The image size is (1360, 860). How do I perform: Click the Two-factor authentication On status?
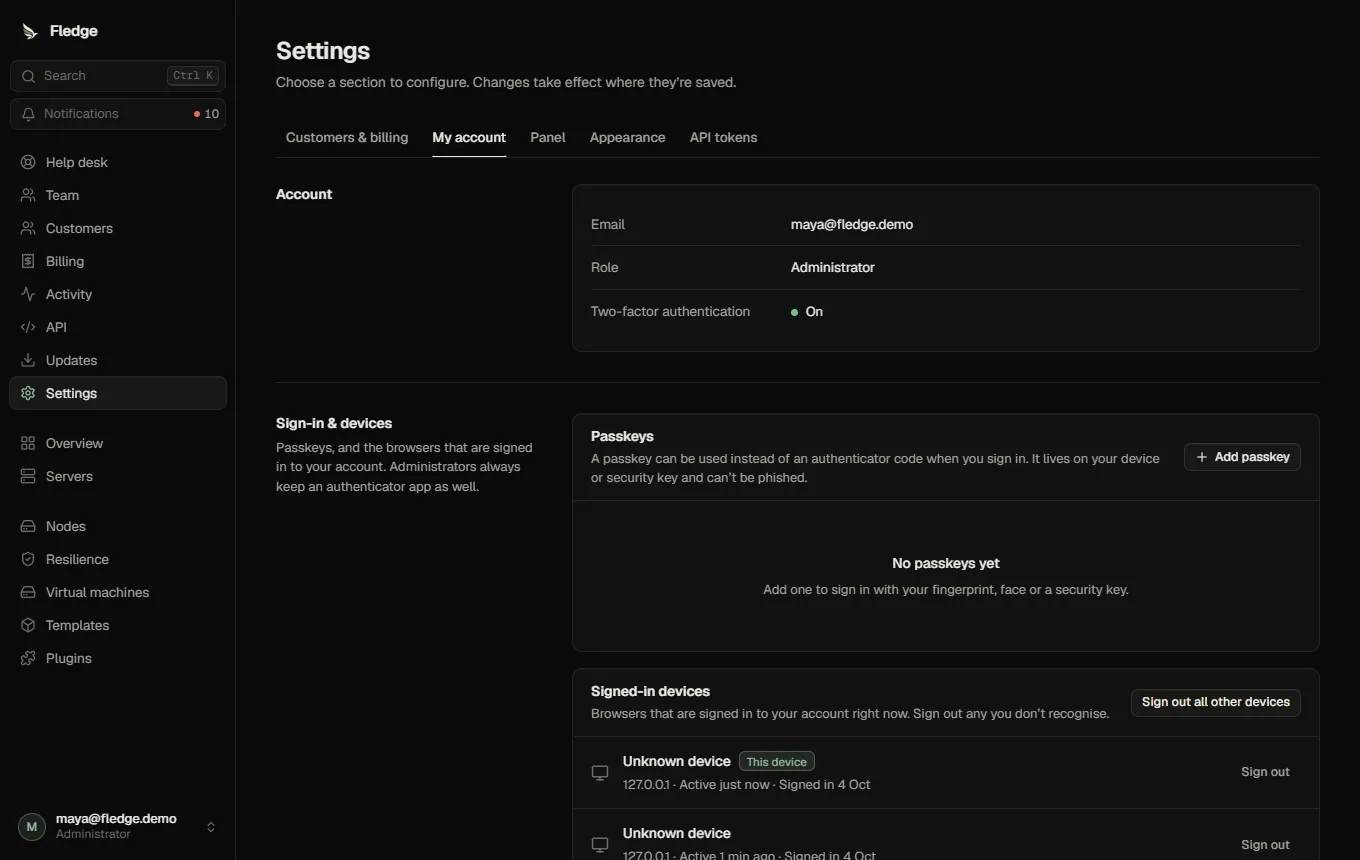pyautogui.click(x=807, y=312)
